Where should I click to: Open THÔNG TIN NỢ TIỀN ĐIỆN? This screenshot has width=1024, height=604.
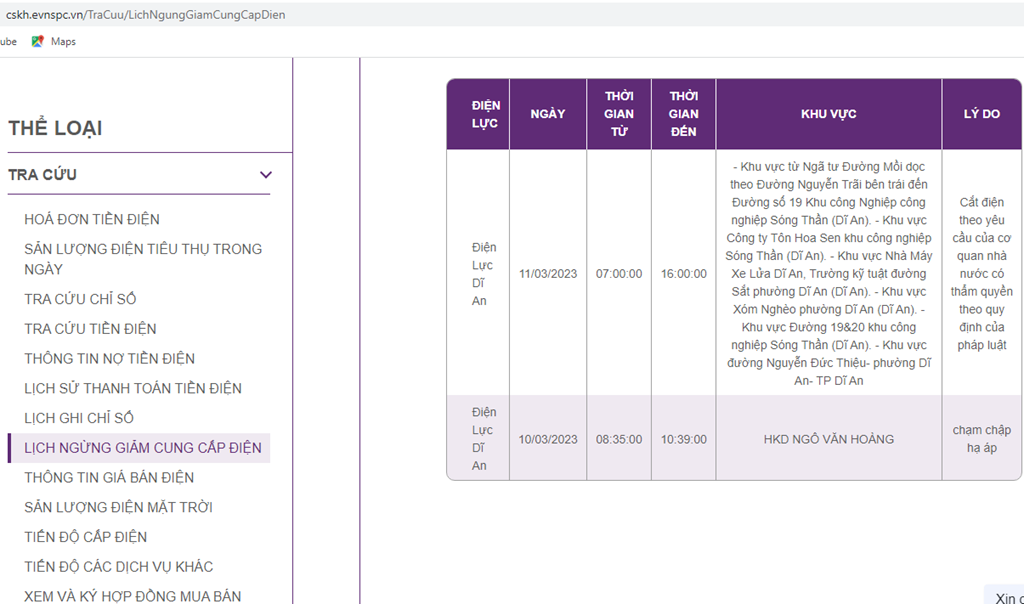pyautogui.click(x=109, y=358)
